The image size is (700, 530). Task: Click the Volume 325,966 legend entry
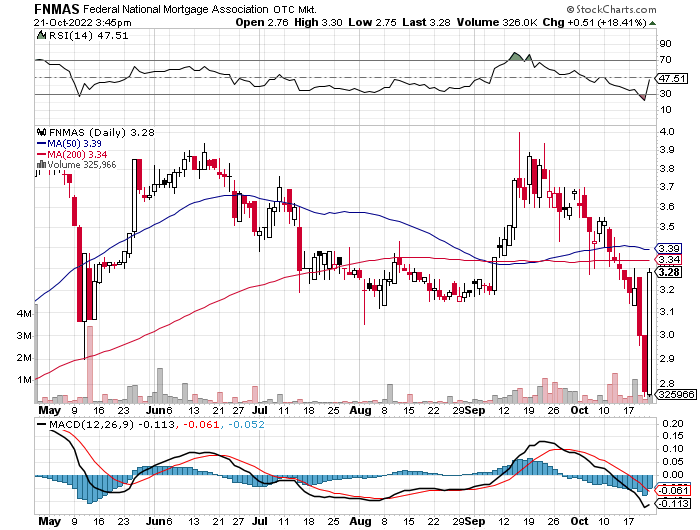(x=82, y=164)
